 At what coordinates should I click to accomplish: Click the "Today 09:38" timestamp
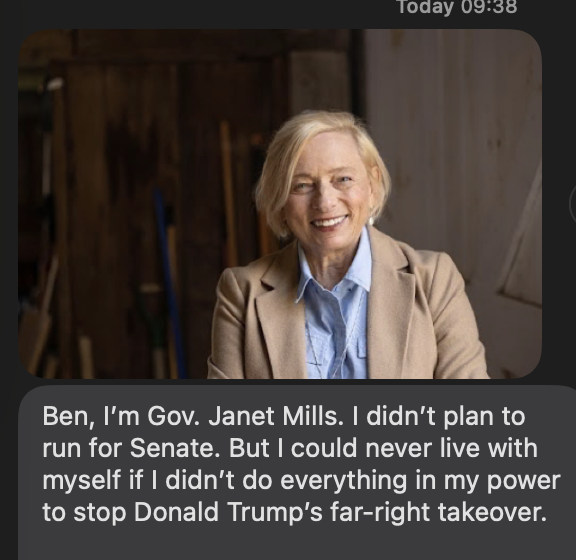(457, 7)
